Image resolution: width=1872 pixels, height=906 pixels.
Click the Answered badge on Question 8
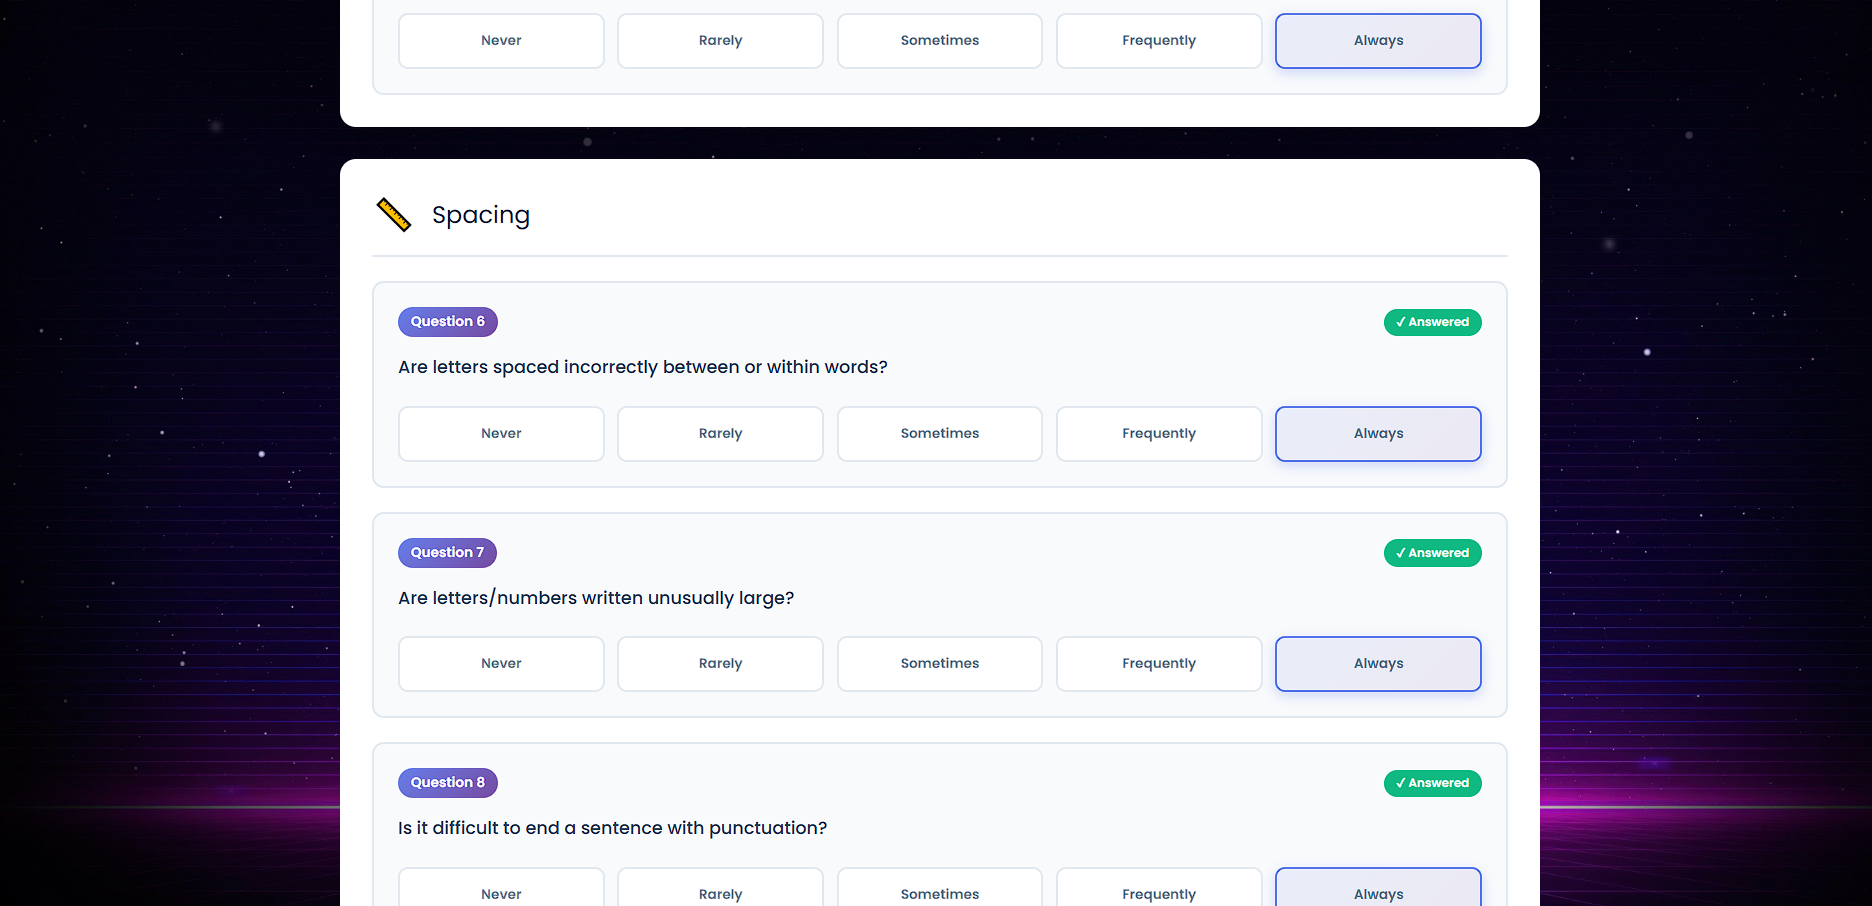click(1432, 783)
